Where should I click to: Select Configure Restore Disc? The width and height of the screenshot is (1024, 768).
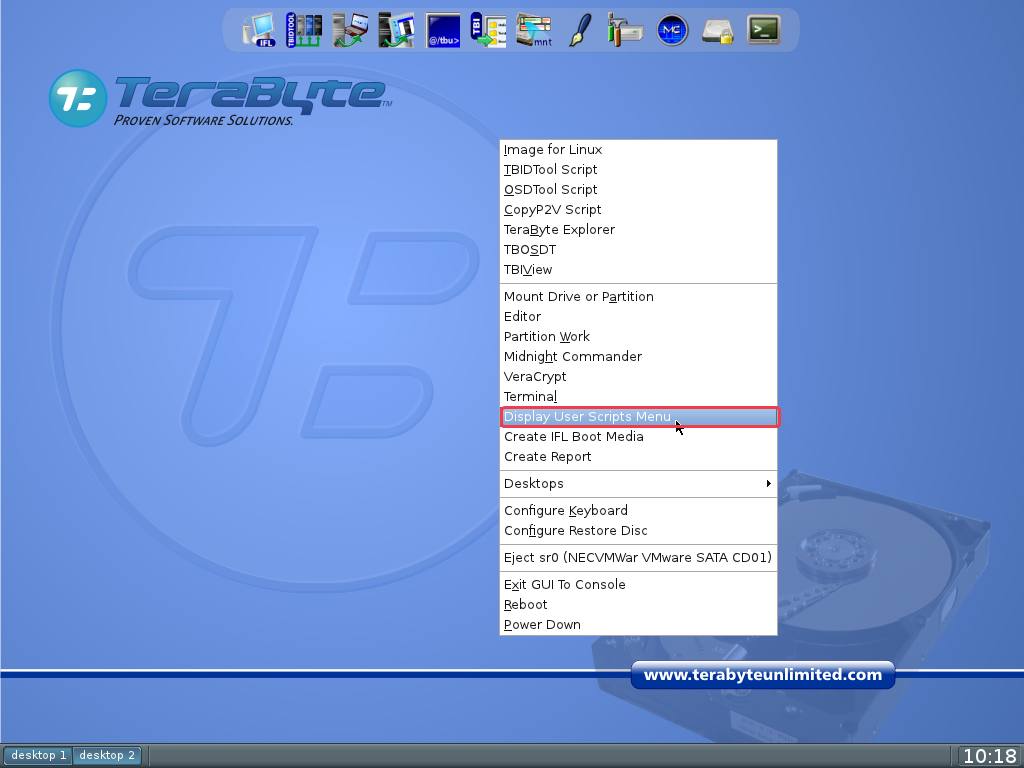tap(638, 531)
